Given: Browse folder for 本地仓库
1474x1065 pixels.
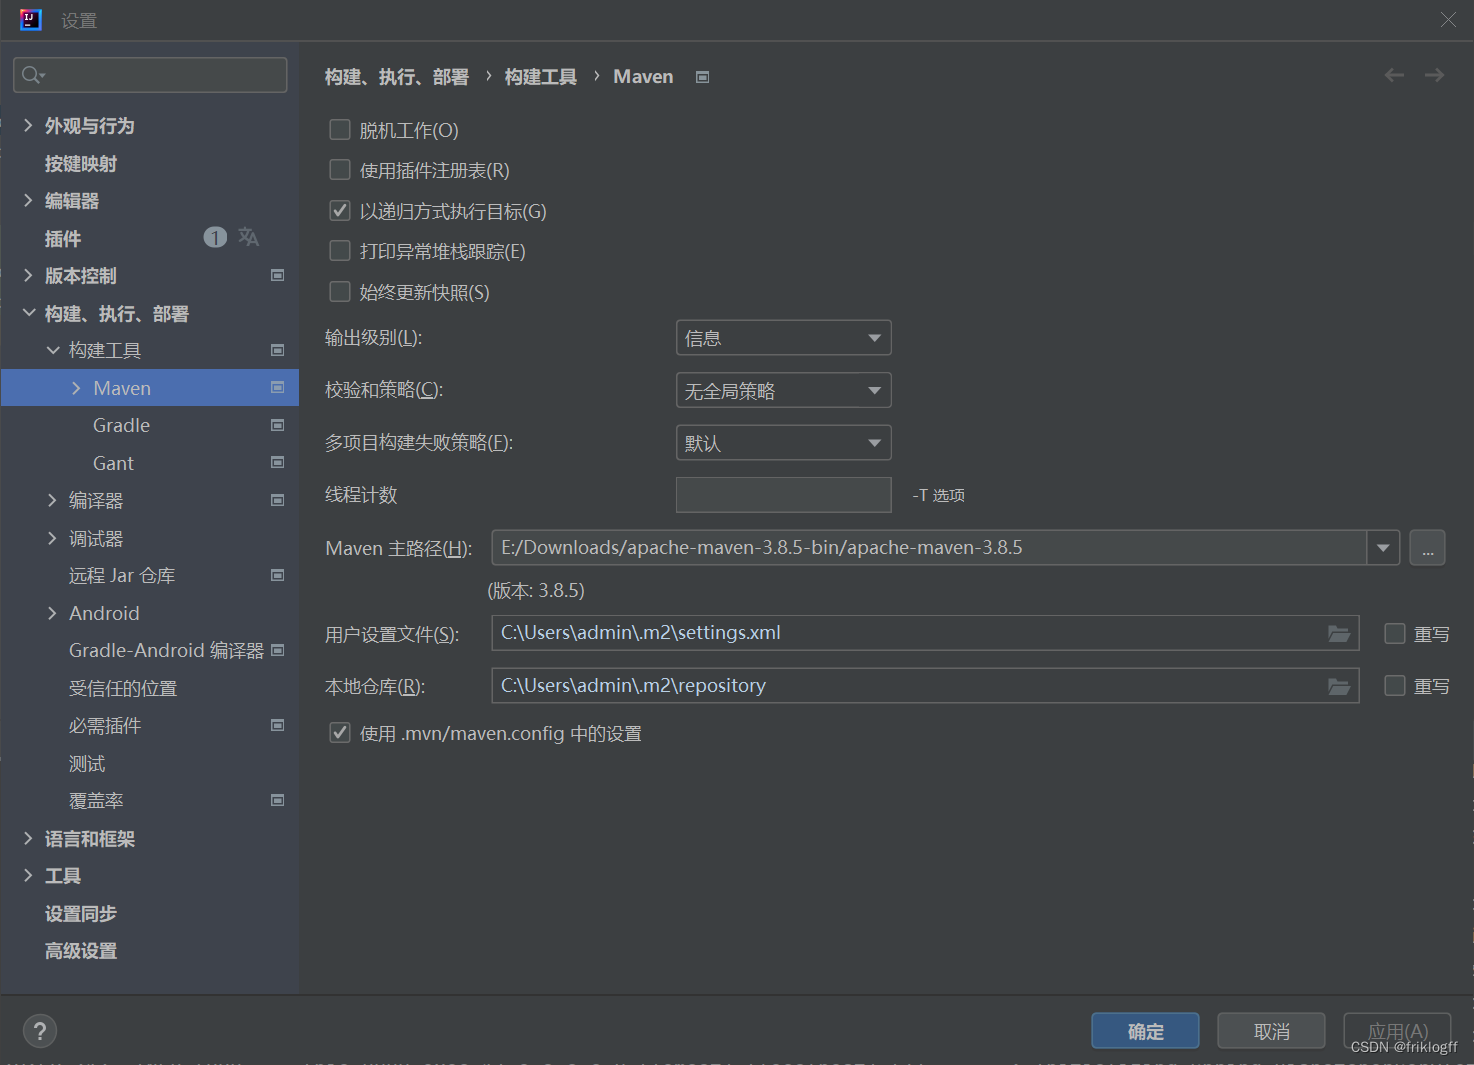Looking at the screenshot, I should pos(1339,686).
